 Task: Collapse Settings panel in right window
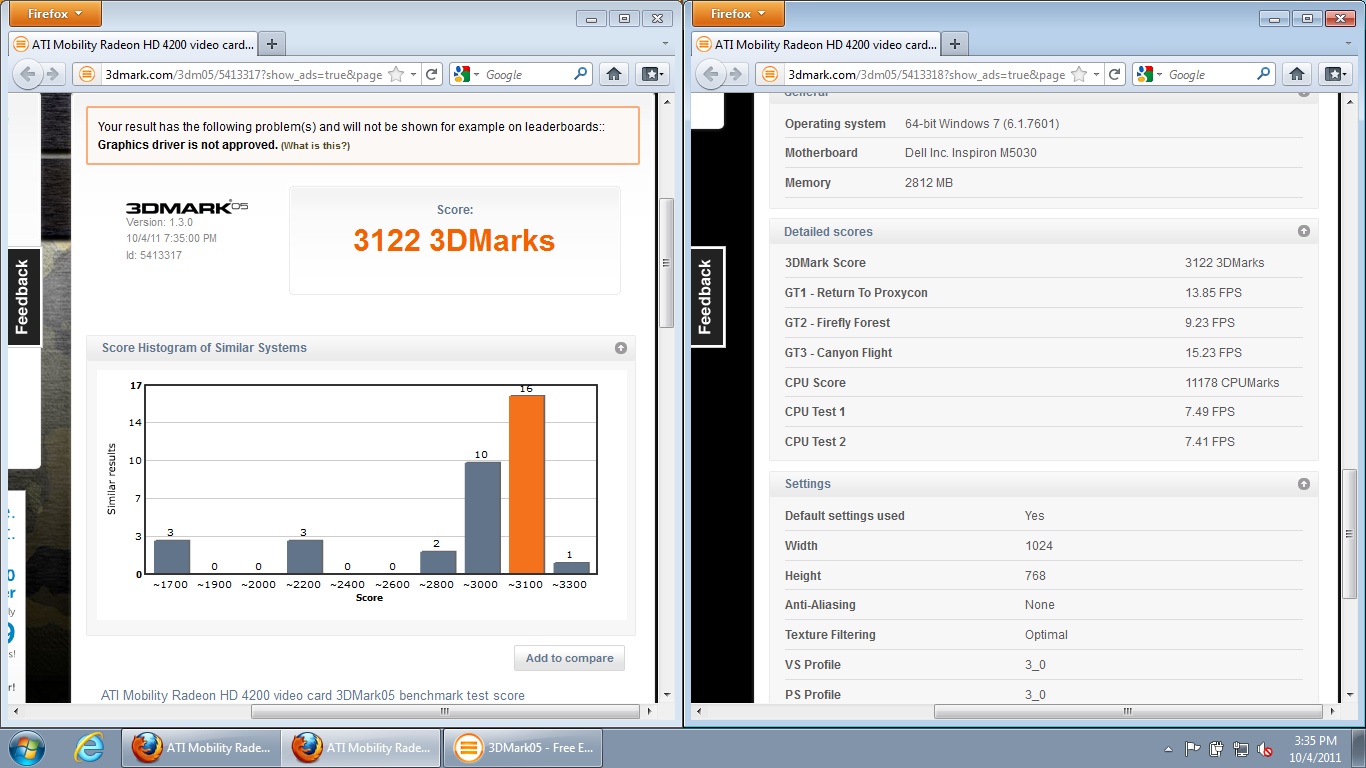1304,484
